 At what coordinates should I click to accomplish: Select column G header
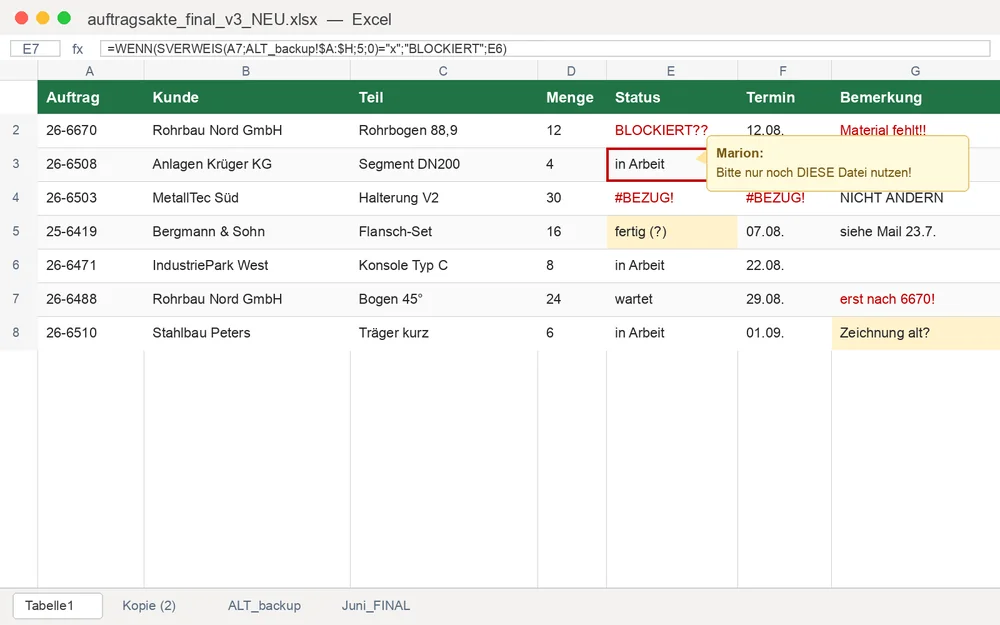(915, 71)
